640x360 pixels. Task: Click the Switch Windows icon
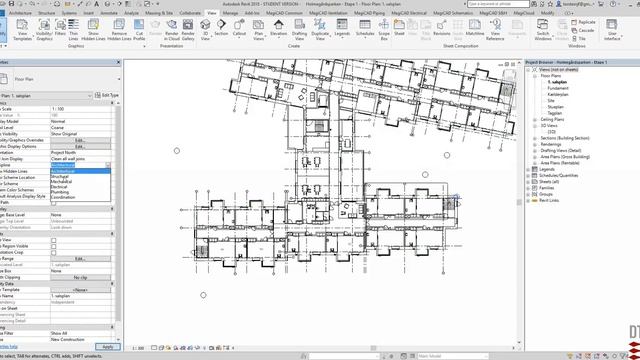[543, 29]
